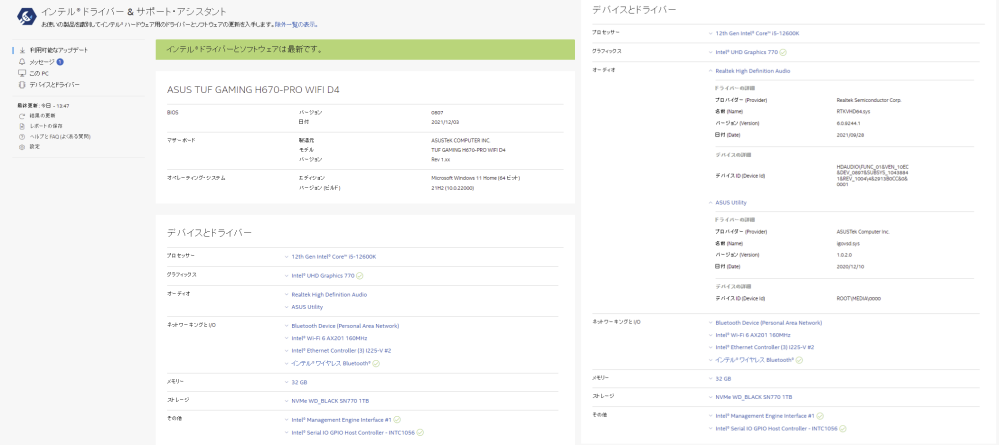
Task: Click the question mark icon for ヘルプとFAQ
Action: click(x=22, y=136)
